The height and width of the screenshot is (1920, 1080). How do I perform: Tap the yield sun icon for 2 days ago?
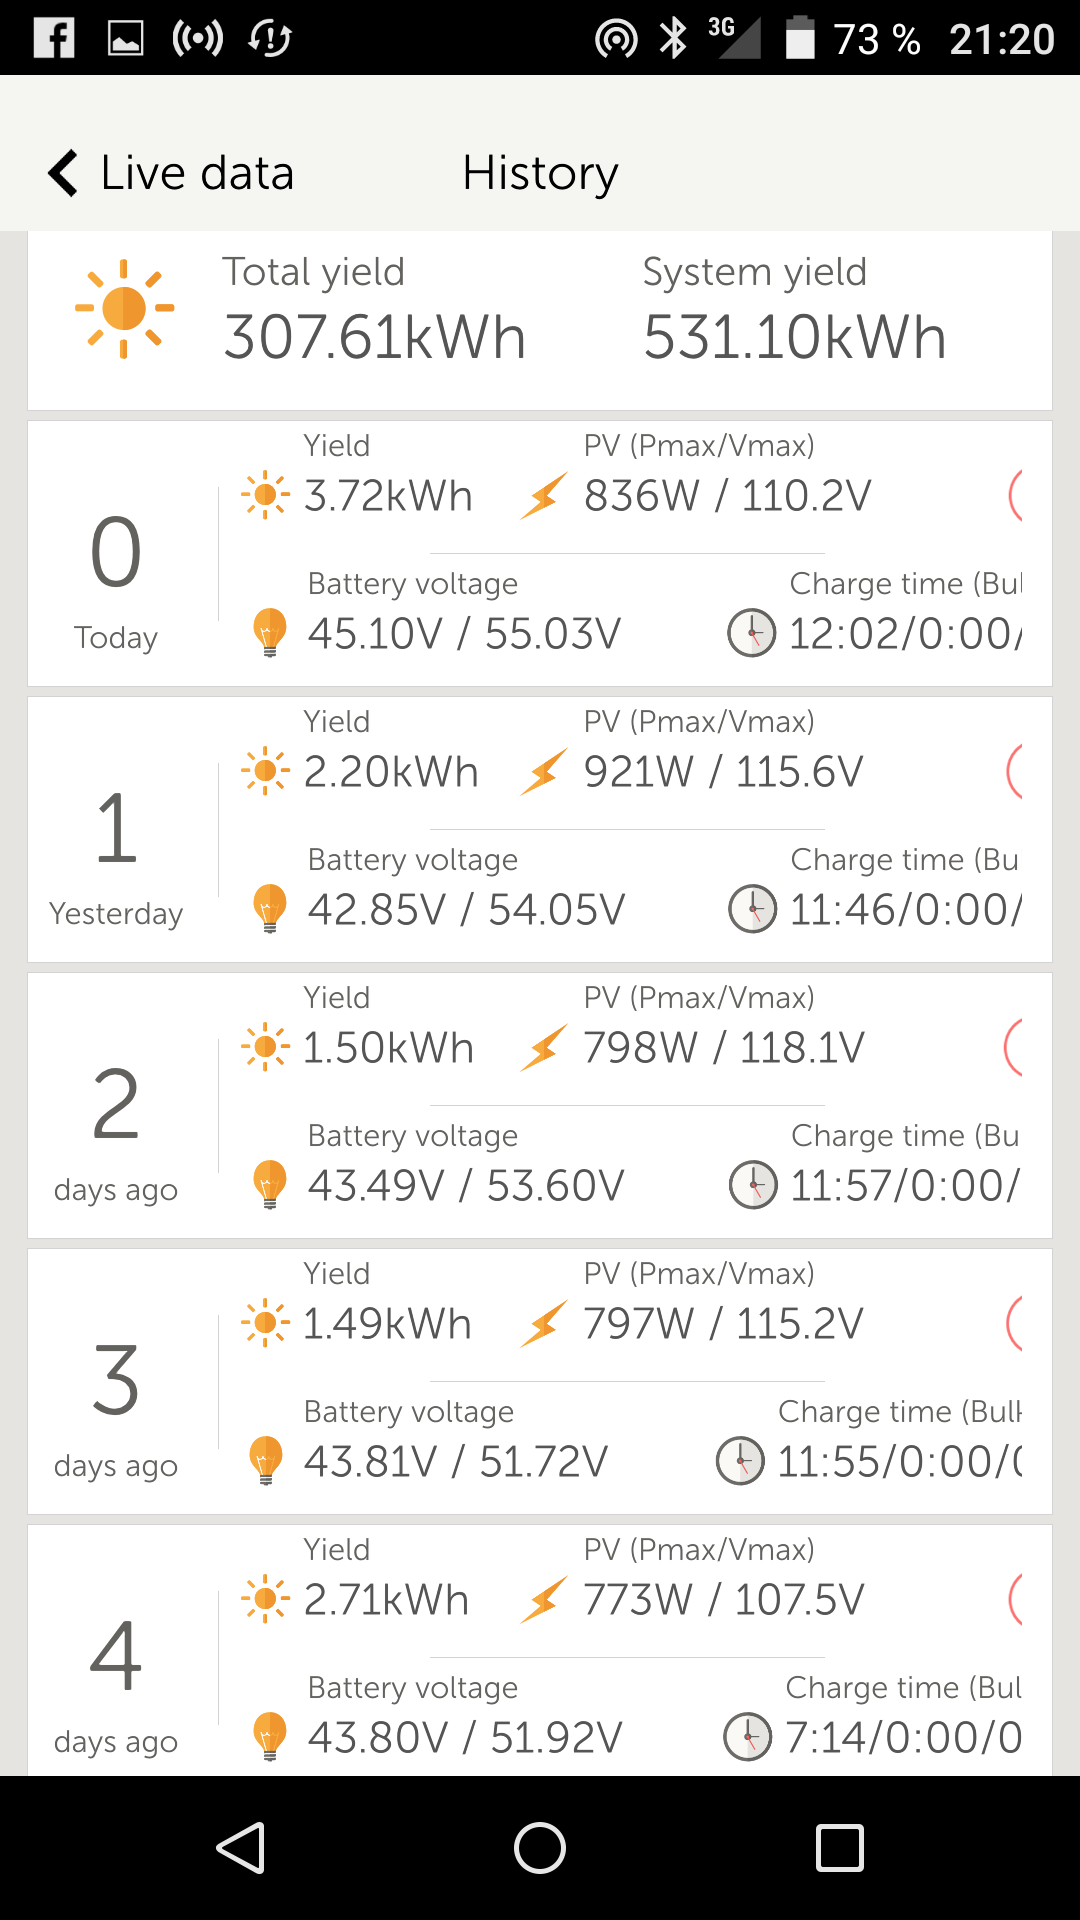click(265, 1047)
